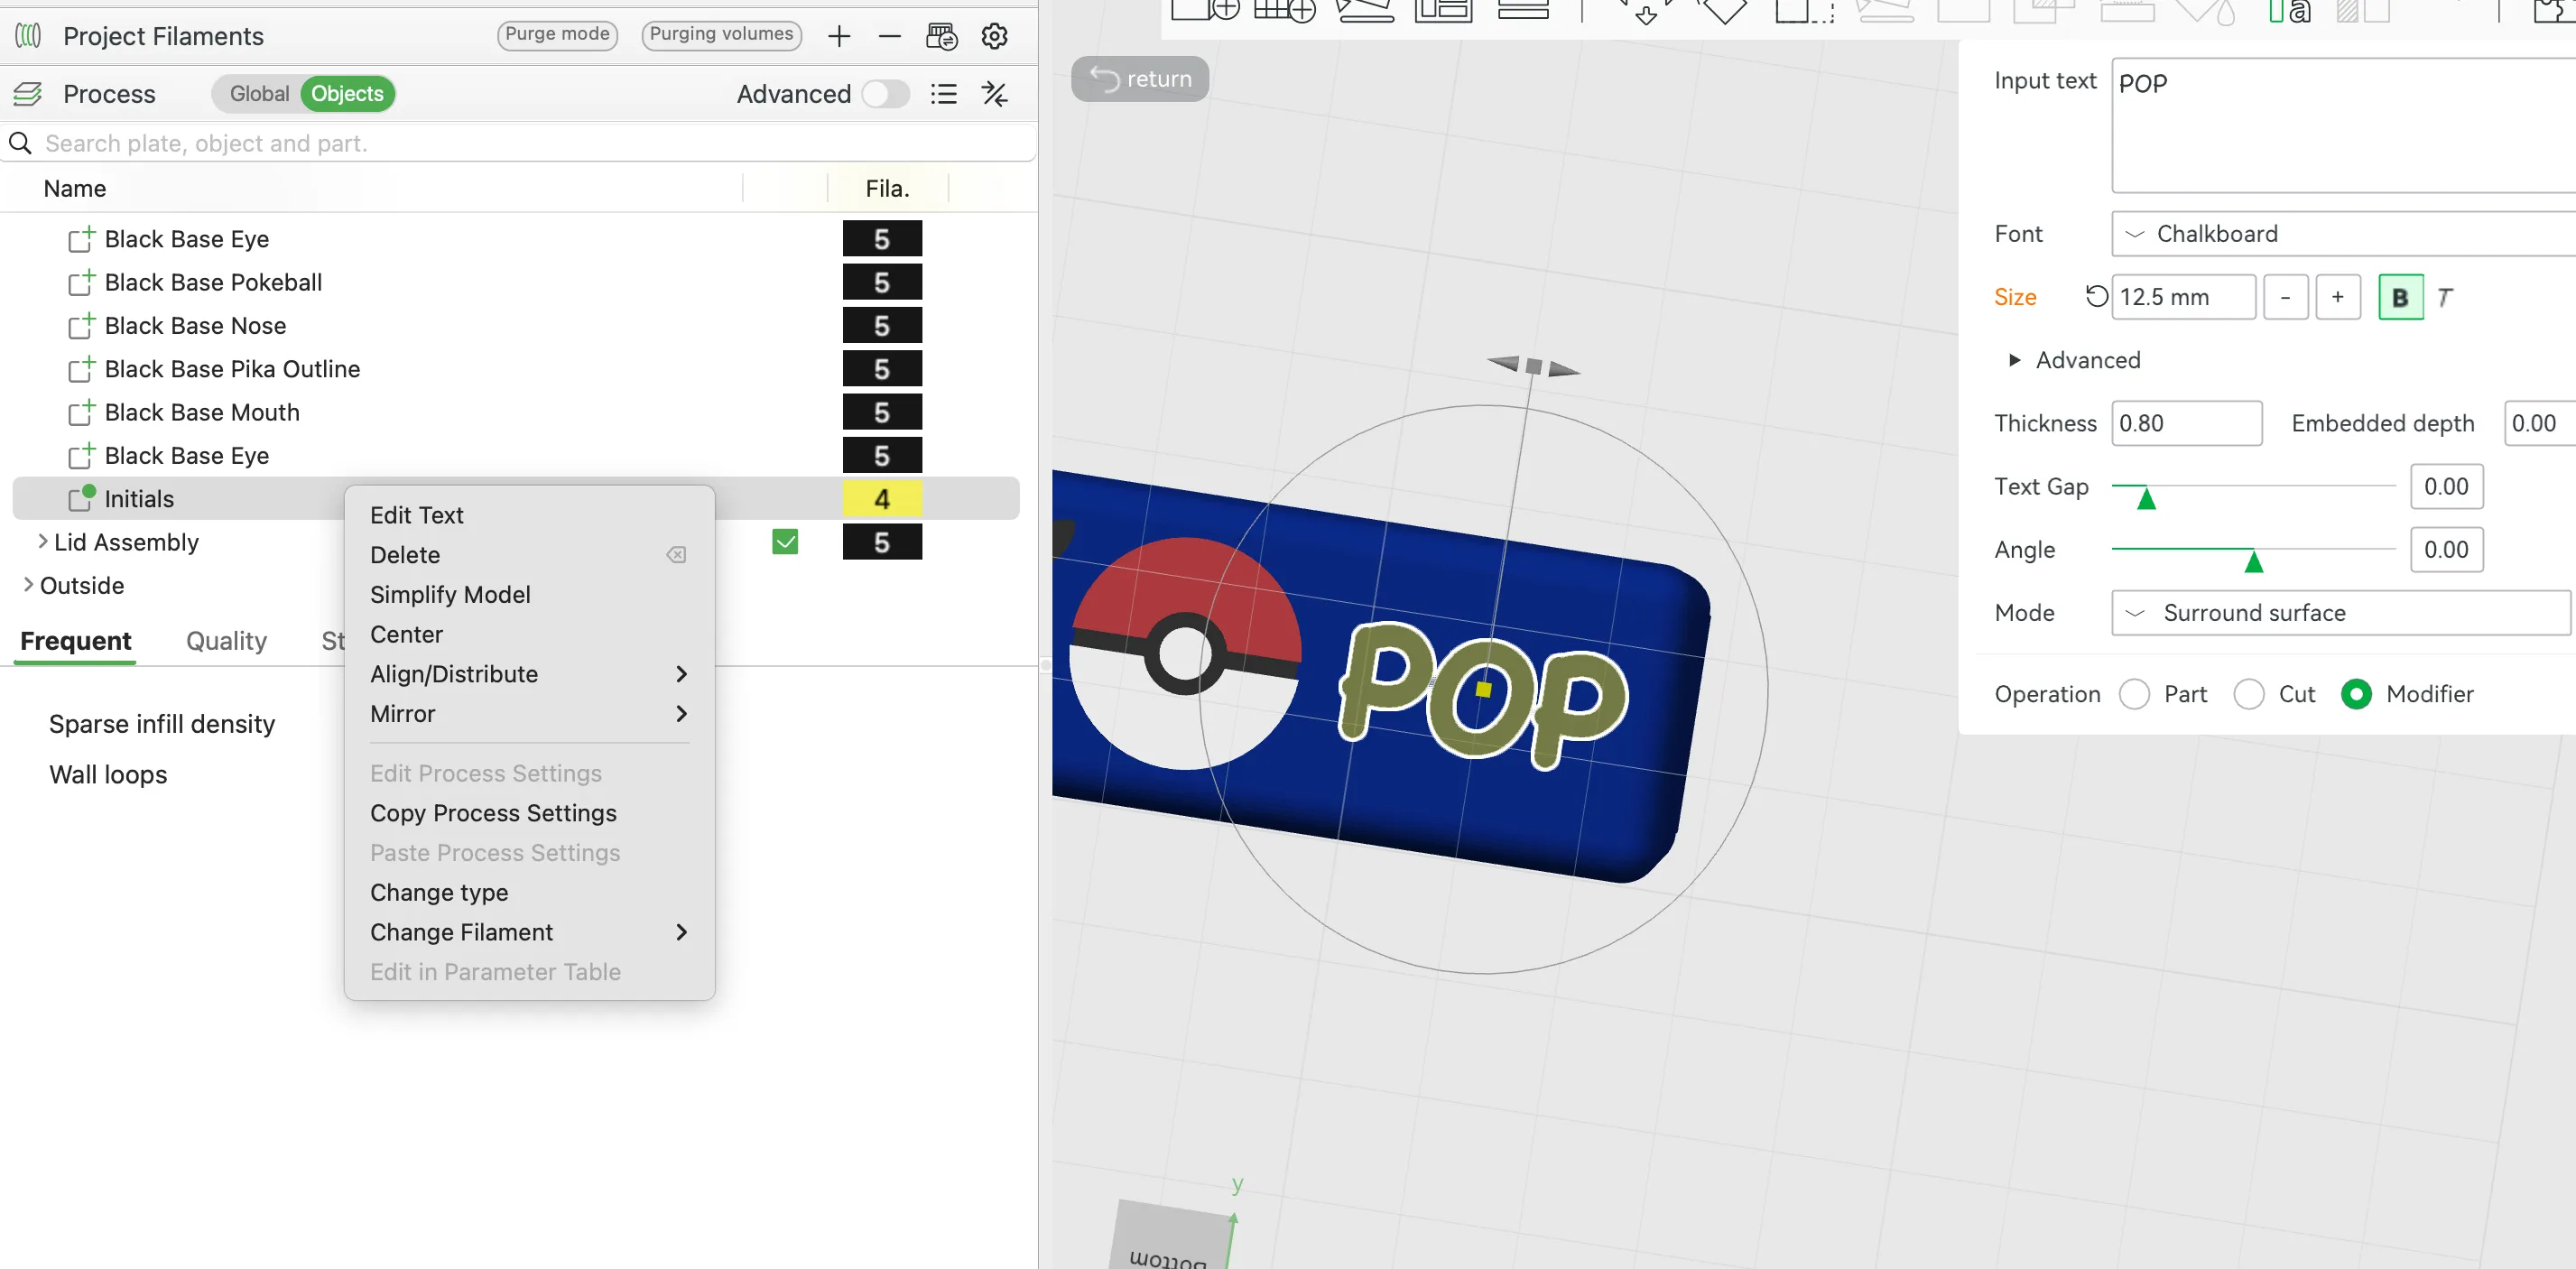The width and height of the screenshot is (2576, 1269).
Task: Click the add plate toolbar icon
Action: (1284, 10)
